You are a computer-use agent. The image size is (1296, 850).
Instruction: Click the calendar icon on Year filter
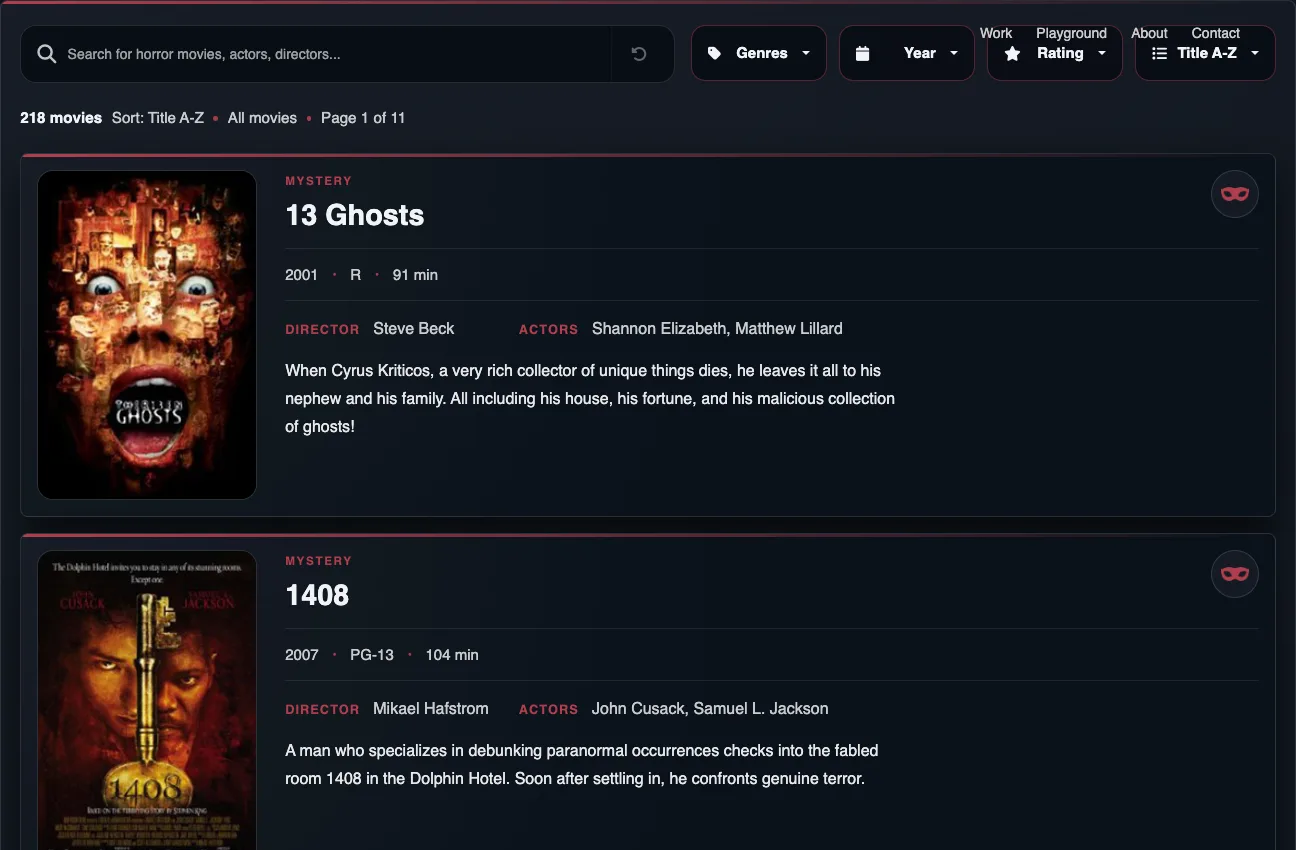click(862, 54)
